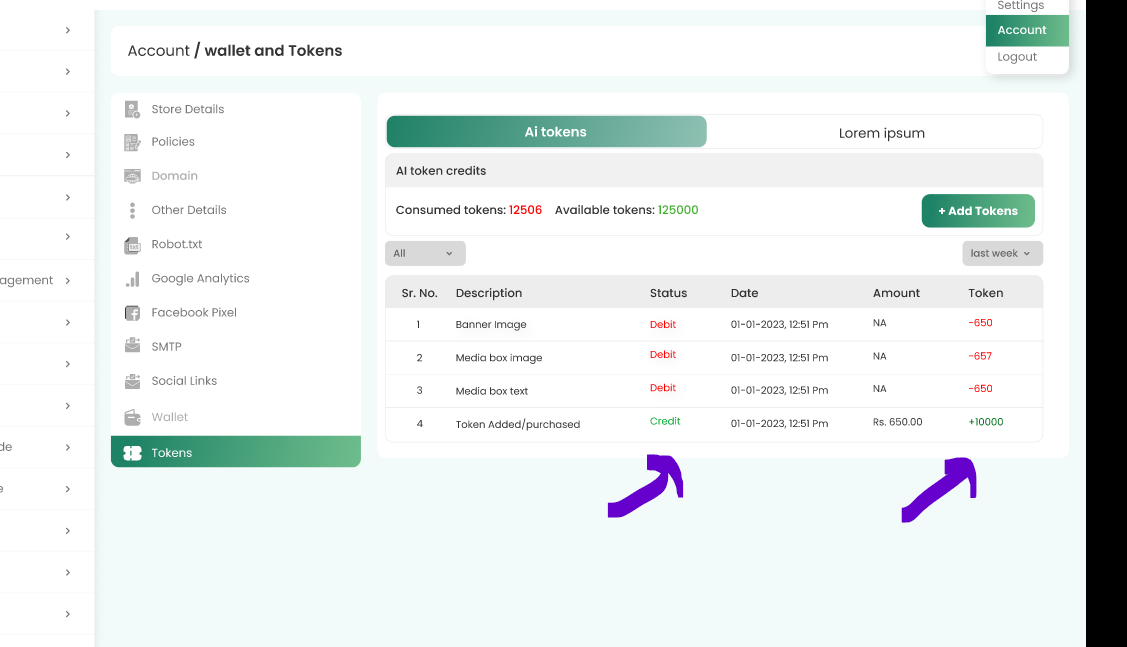
Task: Switch to the Lorem ipsum tab
Action: [881, 133]
